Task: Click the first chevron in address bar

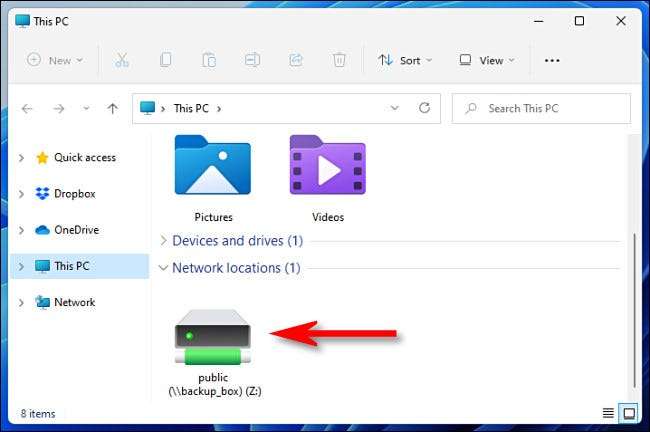Action: 163,109
